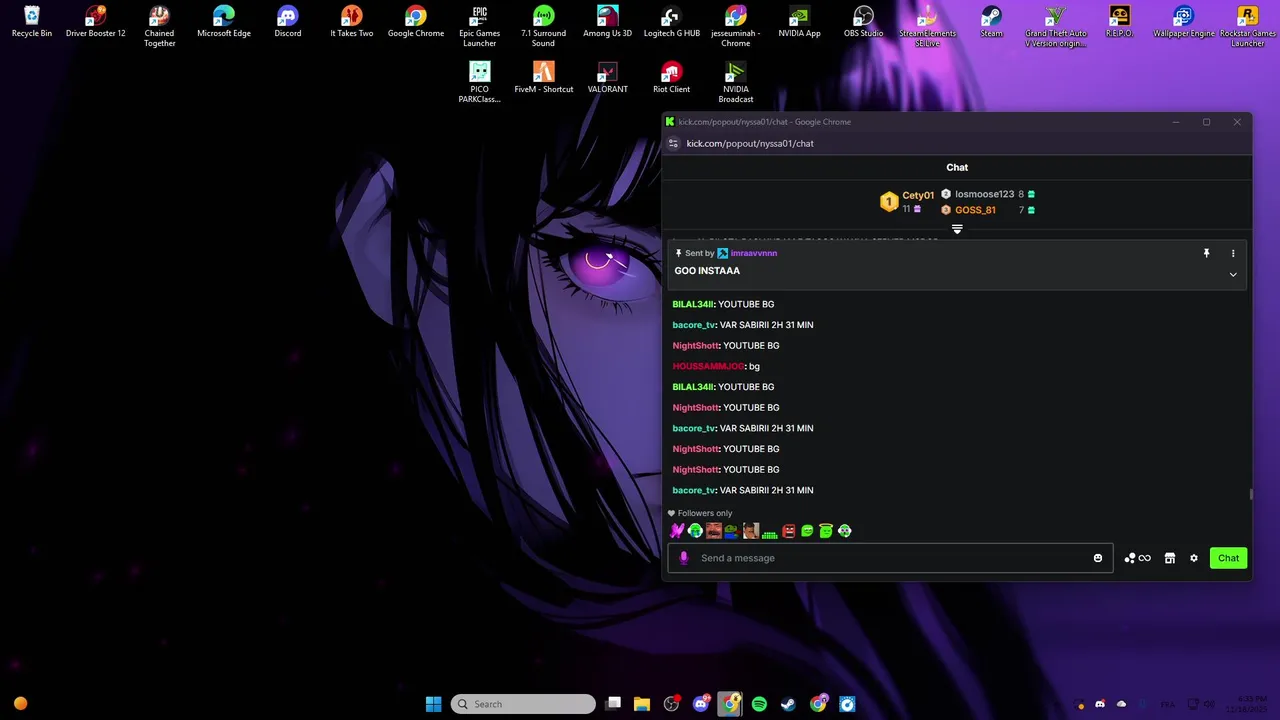Open the channel points infinity button
1280x720 pixels.
click(1137, 558)
